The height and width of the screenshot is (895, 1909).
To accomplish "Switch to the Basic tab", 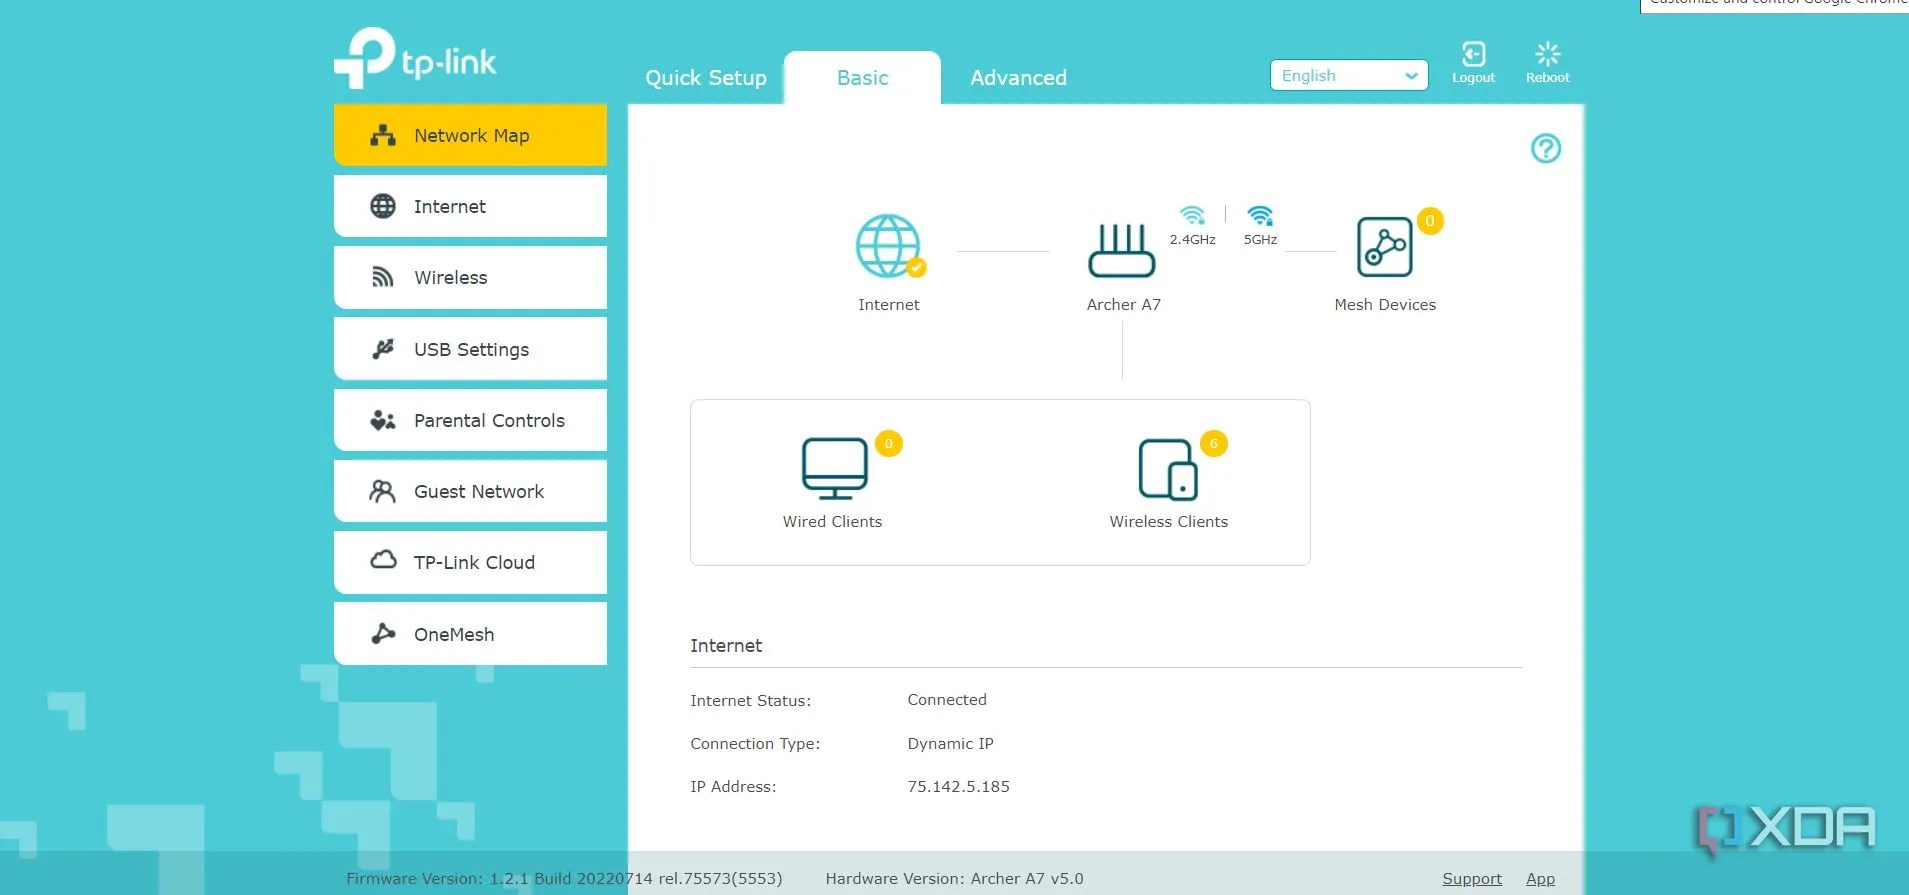I will [x=862, y=78].
